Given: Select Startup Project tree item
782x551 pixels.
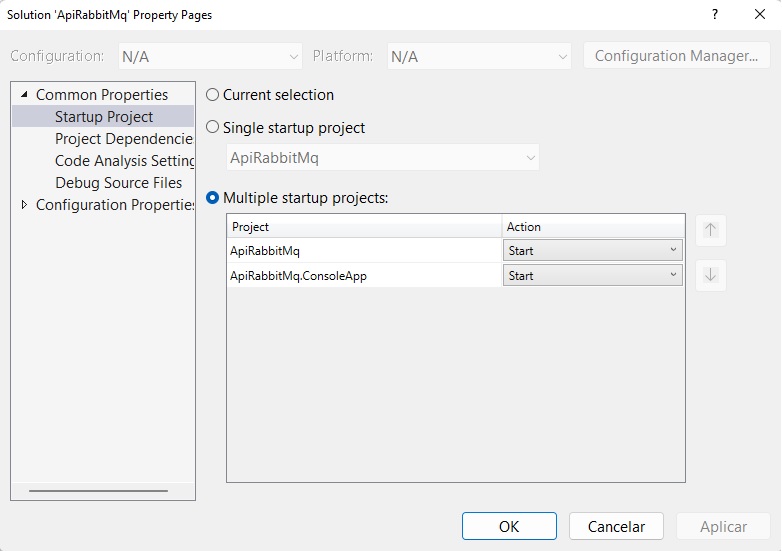Looking at the screenshot, I should pyautogui.click(x=103, y=117).
